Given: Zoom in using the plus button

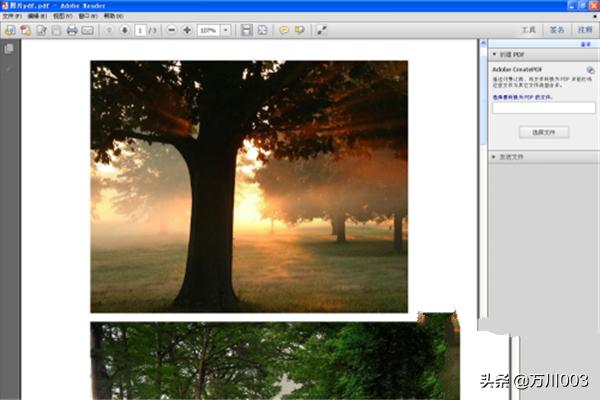Looking at the screenshot, I should coord(187,30).
